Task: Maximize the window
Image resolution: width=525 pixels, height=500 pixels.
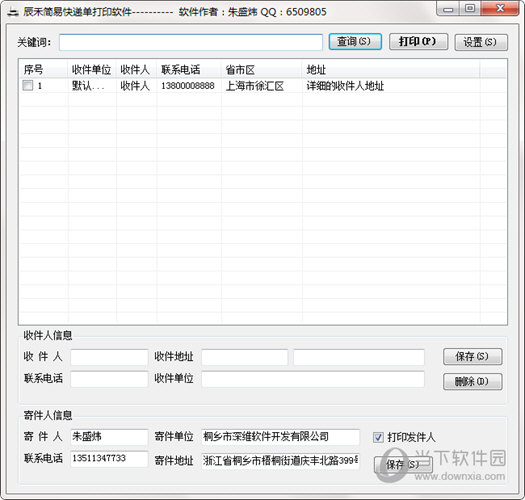Action: [470, 8]
